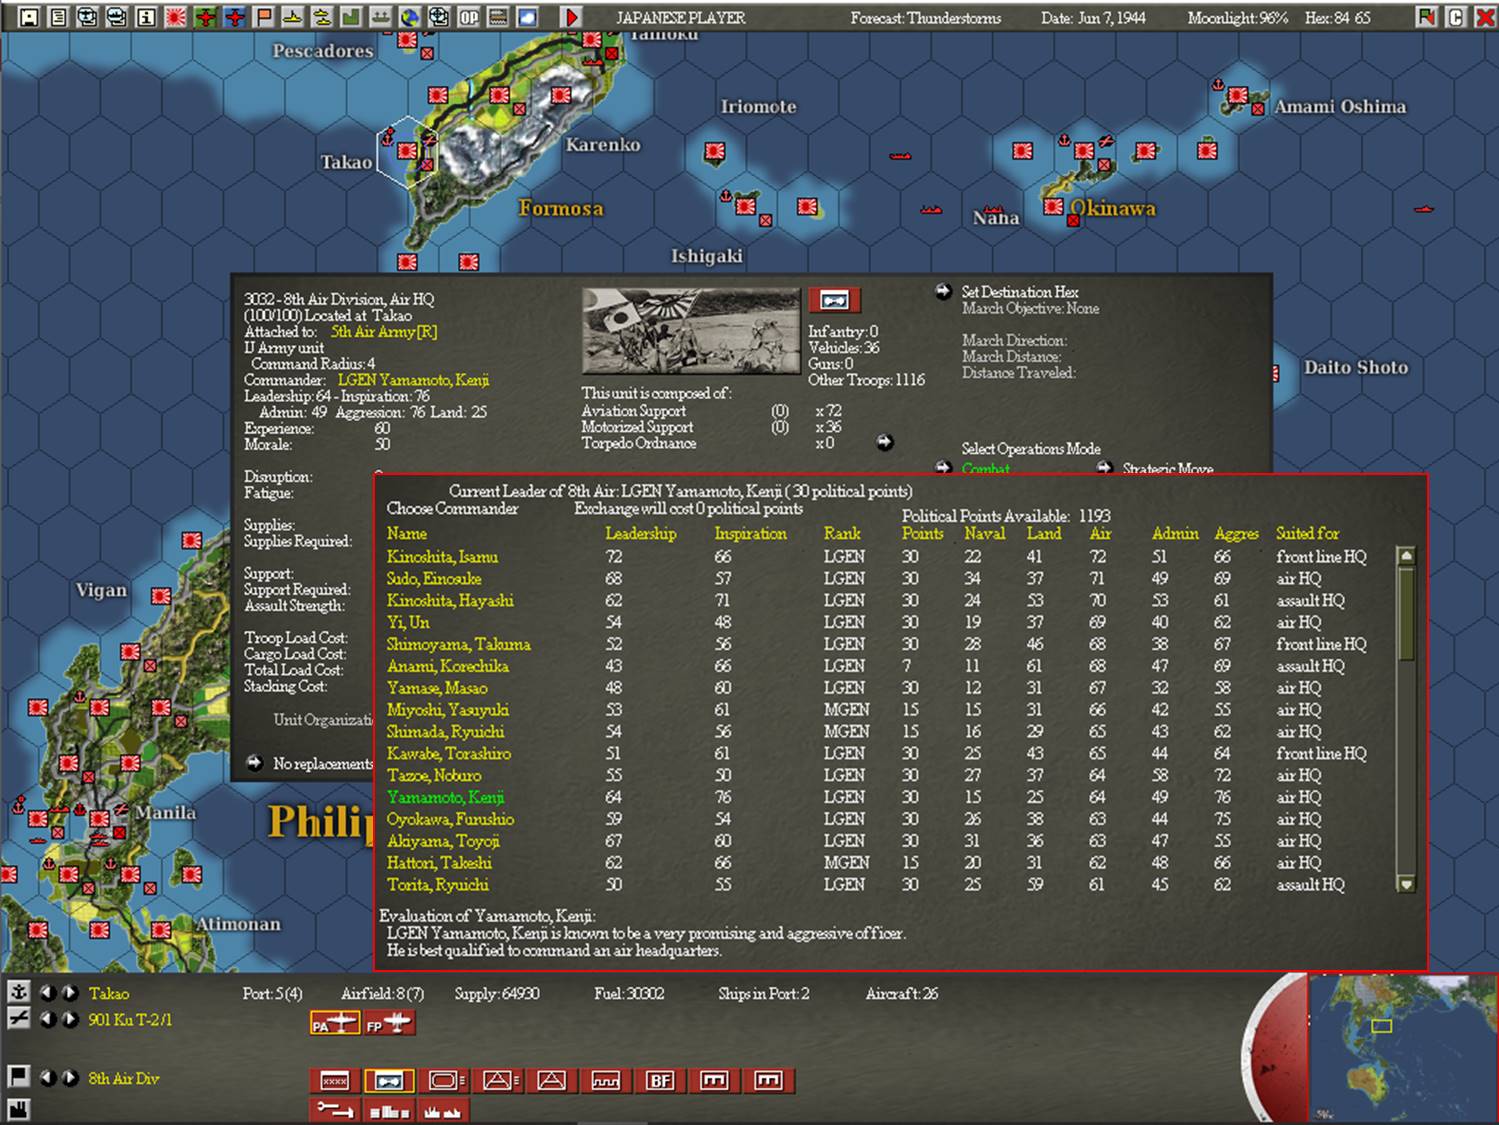1499x1125 pixels.
Task: Select the highlighted air HQ unit icon
Action: pos(389,1080)
